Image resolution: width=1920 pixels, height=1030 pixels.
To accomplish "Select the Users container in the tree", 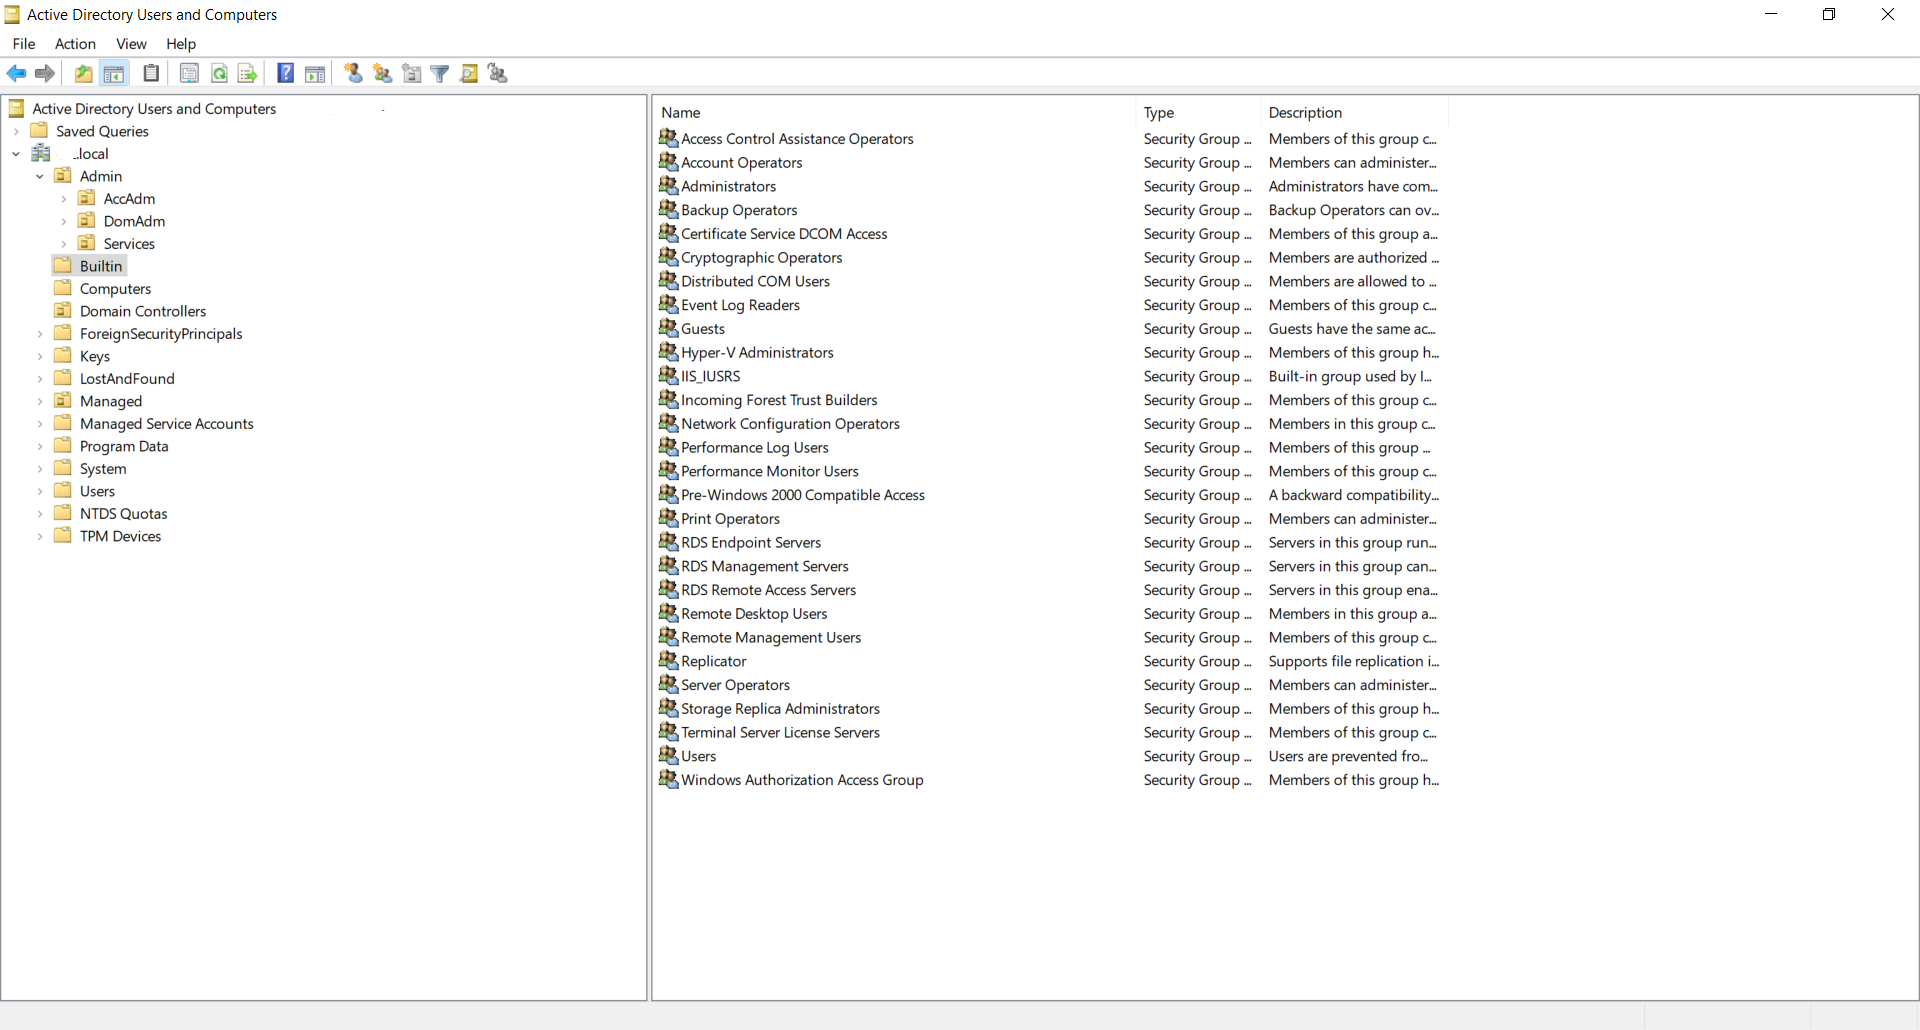I will pos(97,491).
